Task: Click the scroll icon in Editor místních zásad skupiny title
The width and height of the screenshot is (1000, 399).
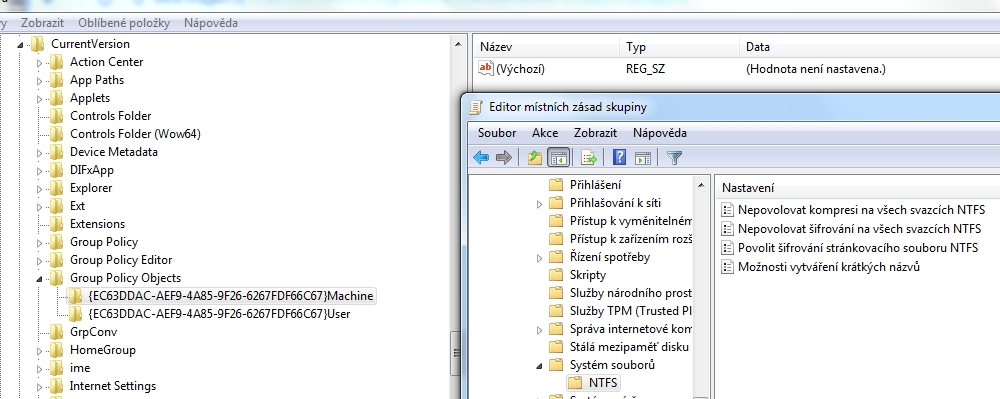Action: pyautogui.click(x=475, y=107)
